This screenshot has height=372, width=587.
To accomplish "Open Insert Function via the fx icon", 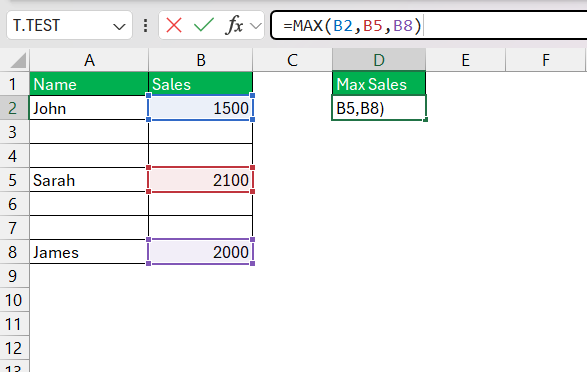I will 234,25.
